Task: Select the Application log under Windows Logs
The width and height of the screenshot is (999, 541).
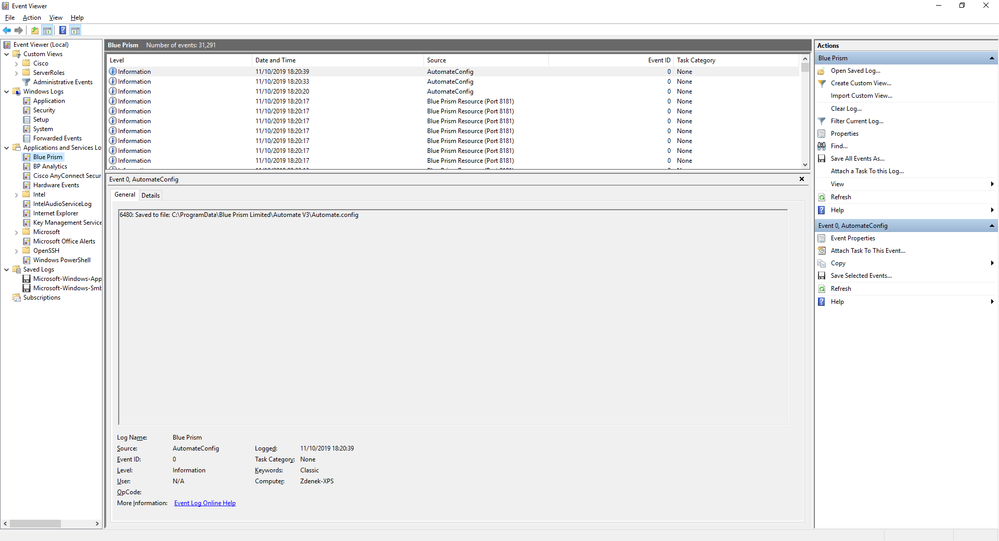Action: point(49,101)
